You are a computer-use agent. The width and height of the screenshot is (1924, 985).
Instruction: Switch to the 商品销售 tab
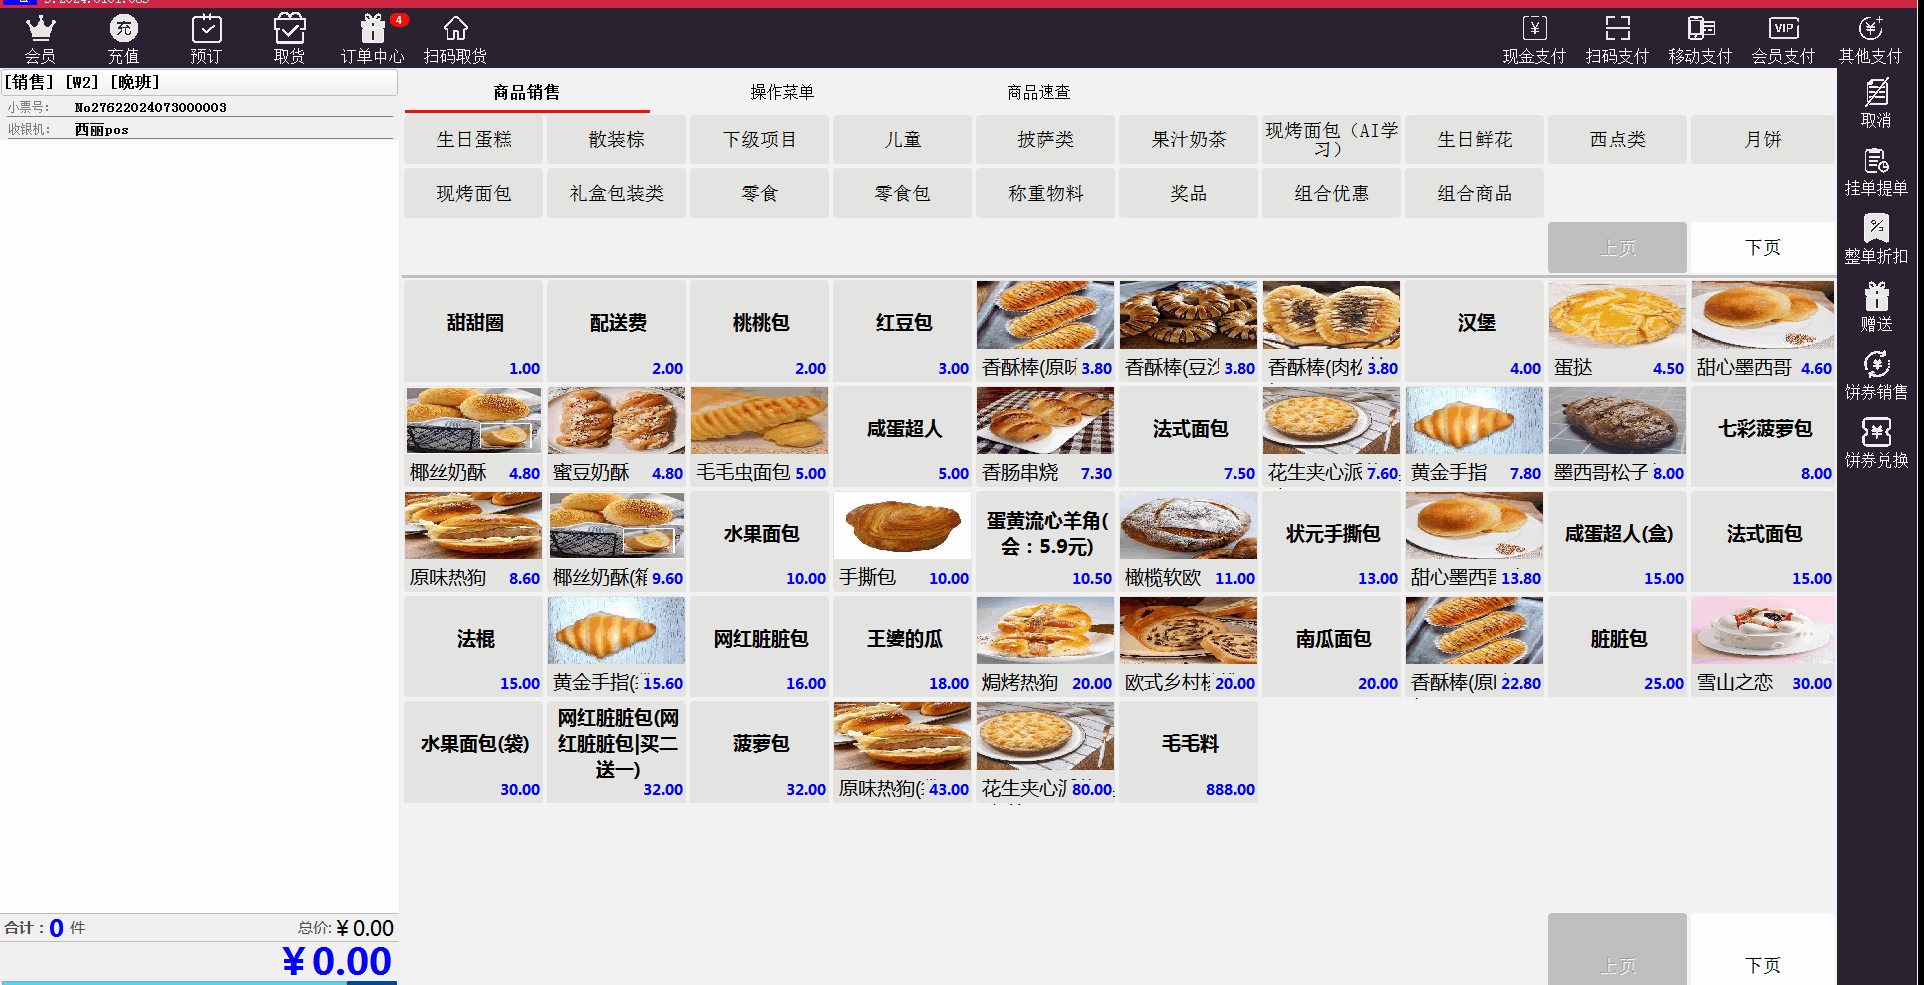[x=527, y=92]
